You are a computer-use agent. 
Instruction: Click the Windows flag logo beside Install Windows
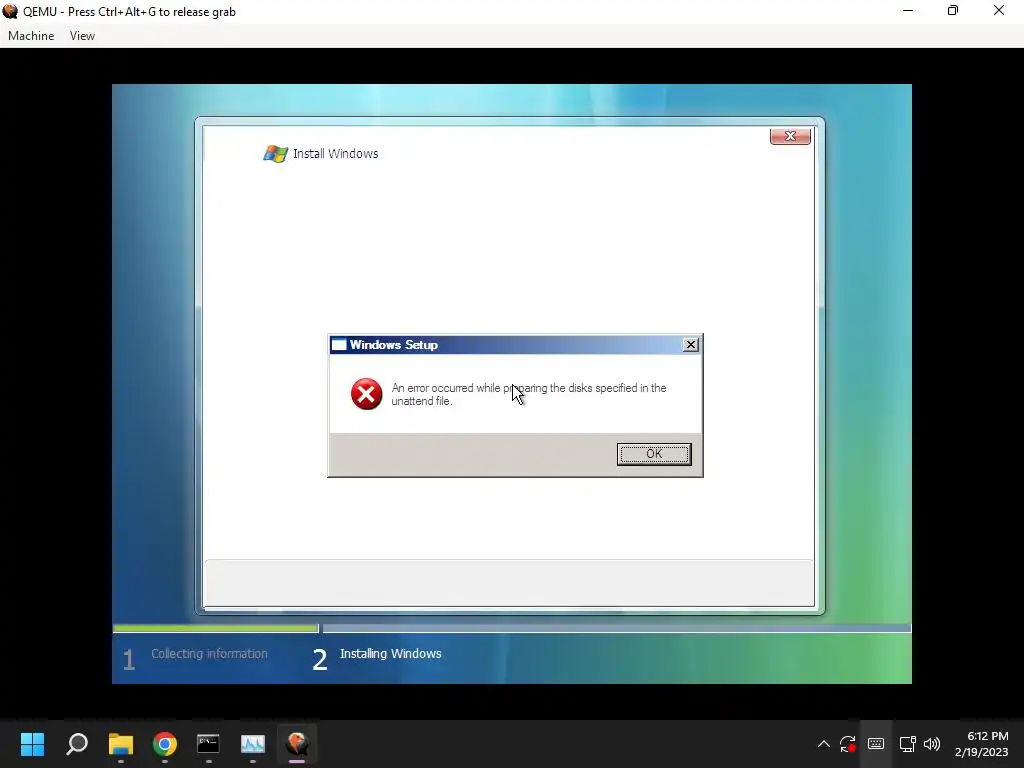tap(276, 153)
